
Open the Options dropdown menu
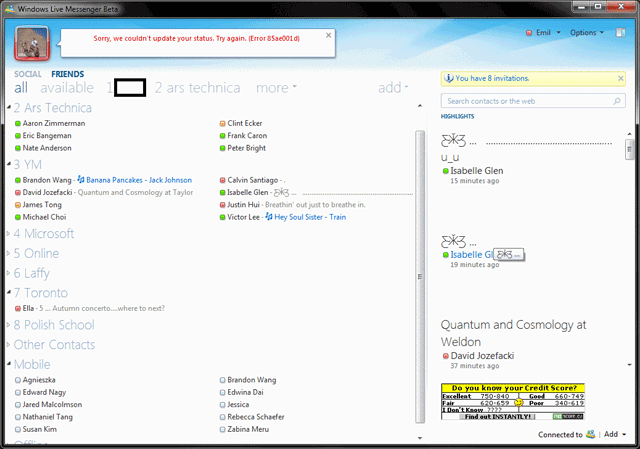click(587, 33)
